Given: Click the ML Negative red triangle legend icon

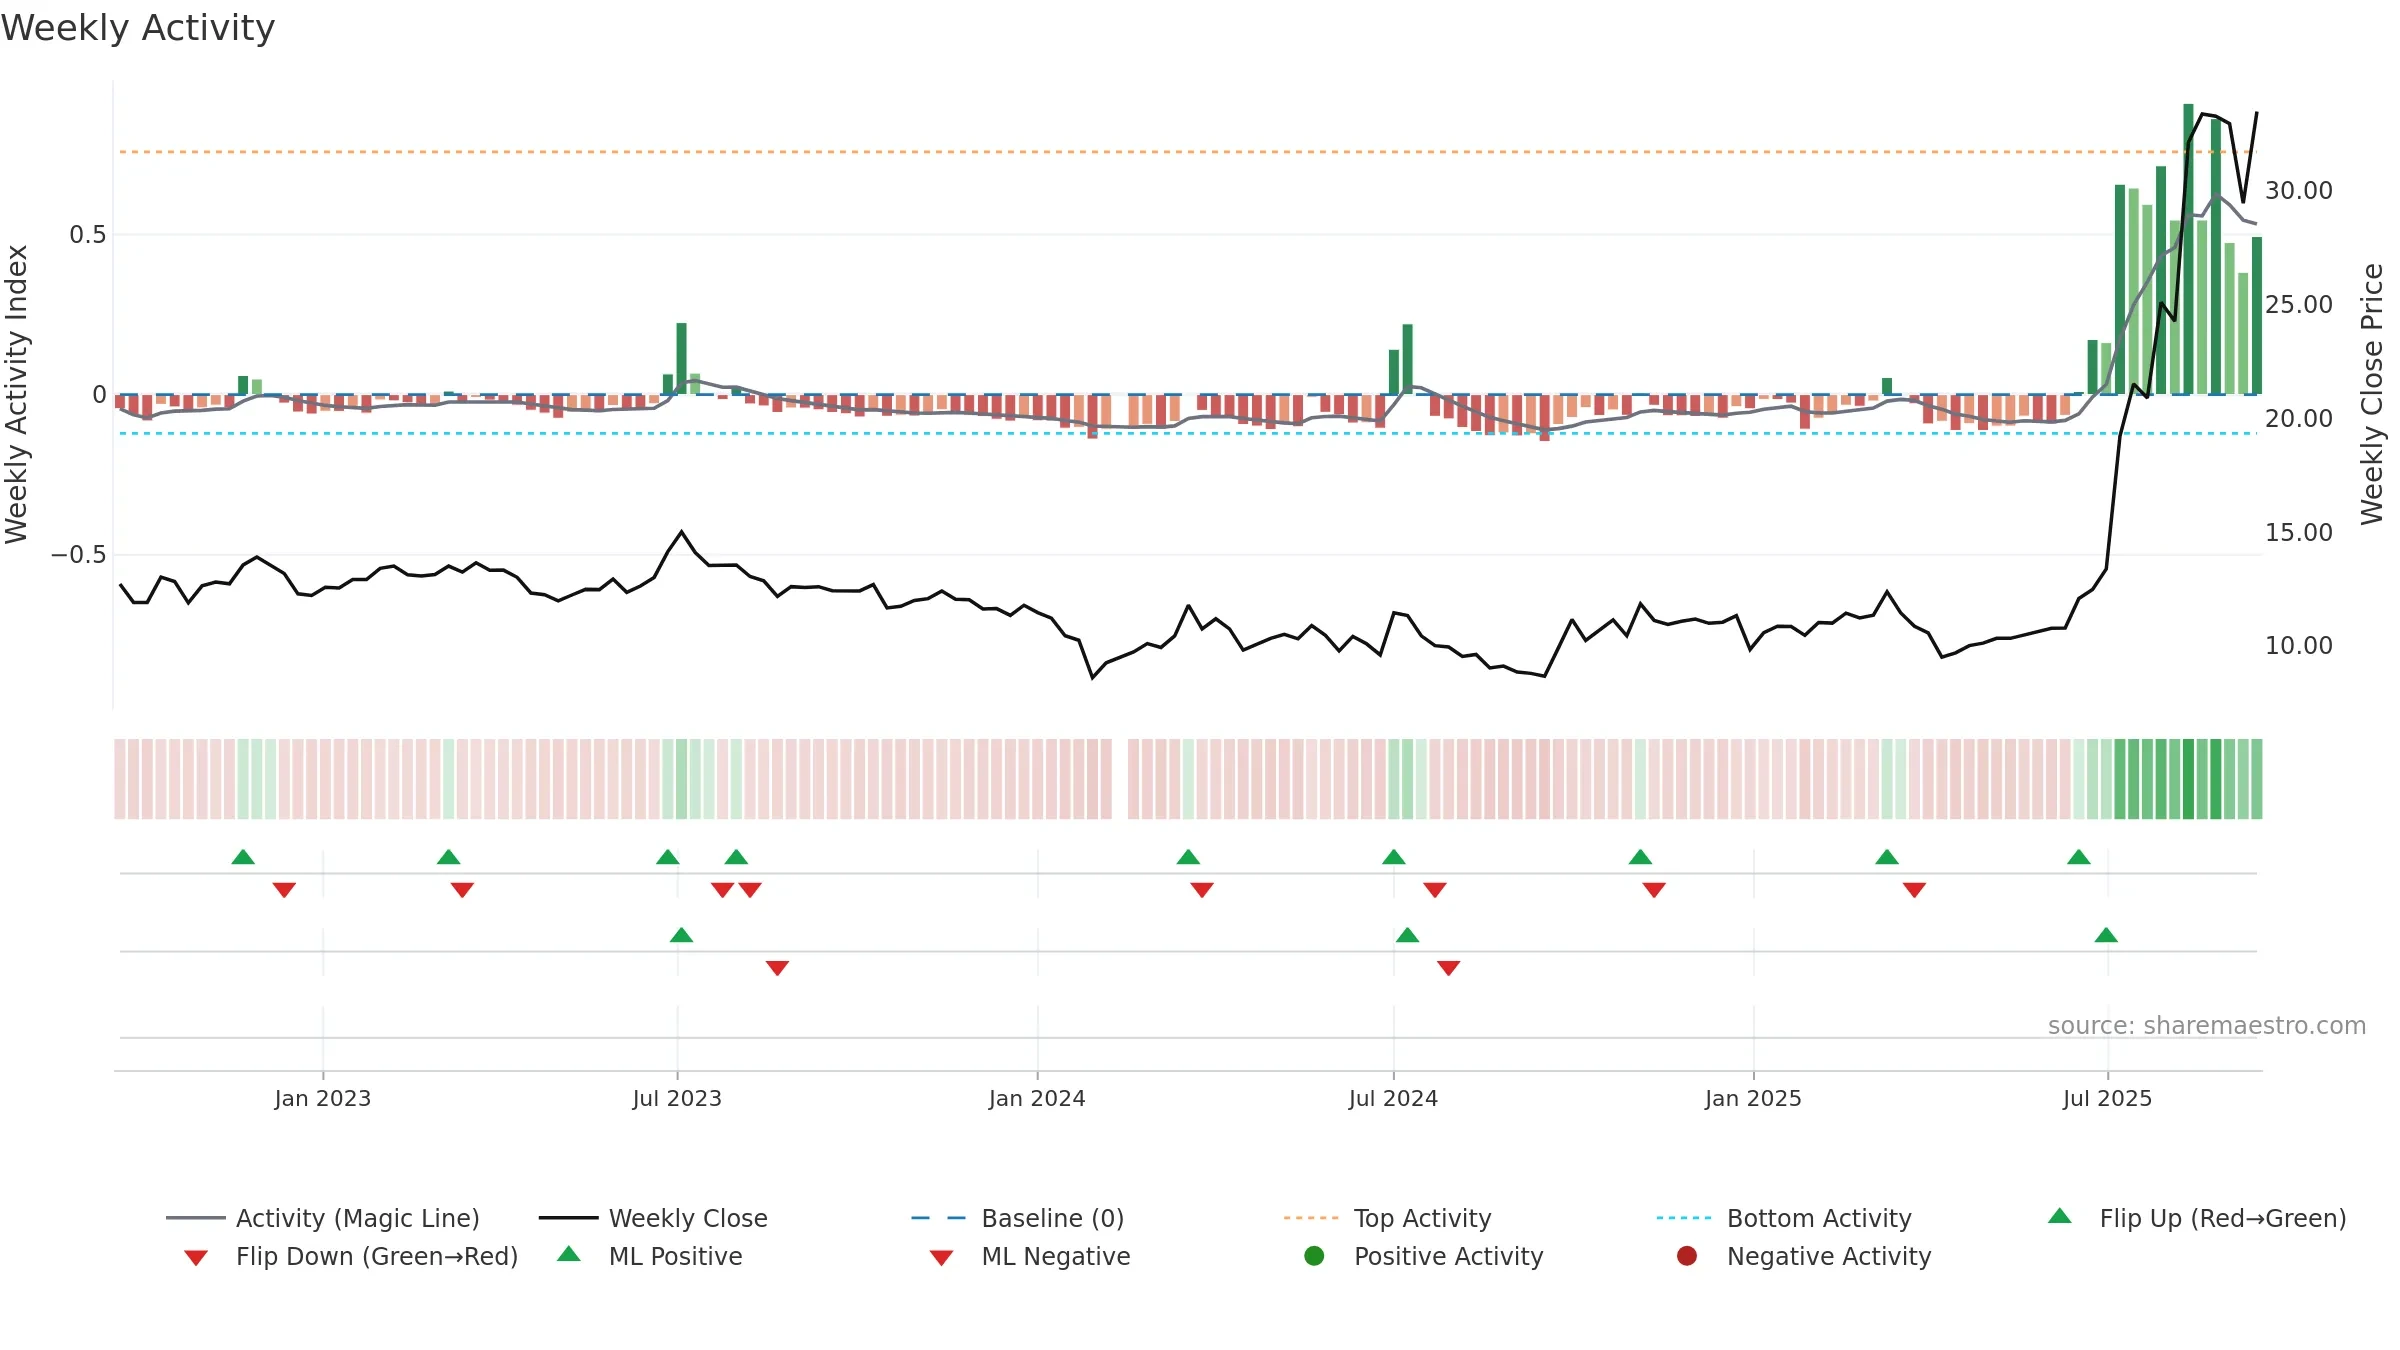Looking at the screenshot, I should coord(941,1258).
